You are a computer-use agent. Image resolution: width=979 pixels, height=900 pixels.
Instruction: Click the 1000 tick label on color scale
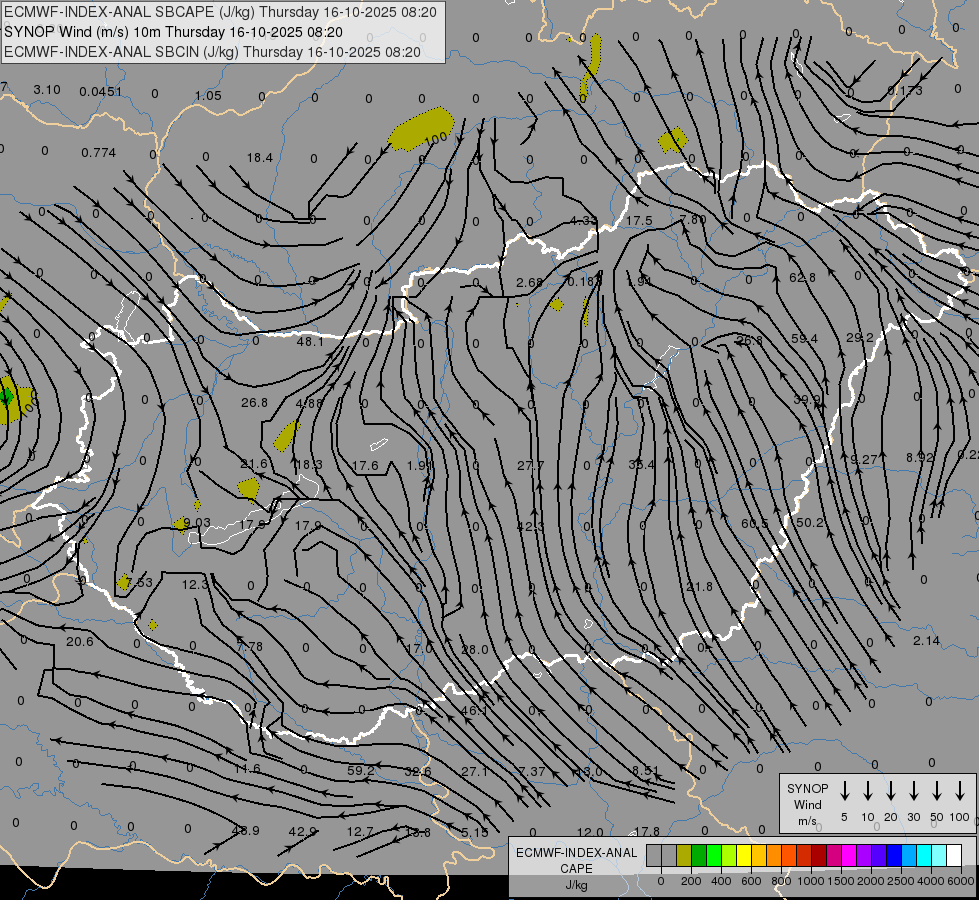[x=810, y=881]
